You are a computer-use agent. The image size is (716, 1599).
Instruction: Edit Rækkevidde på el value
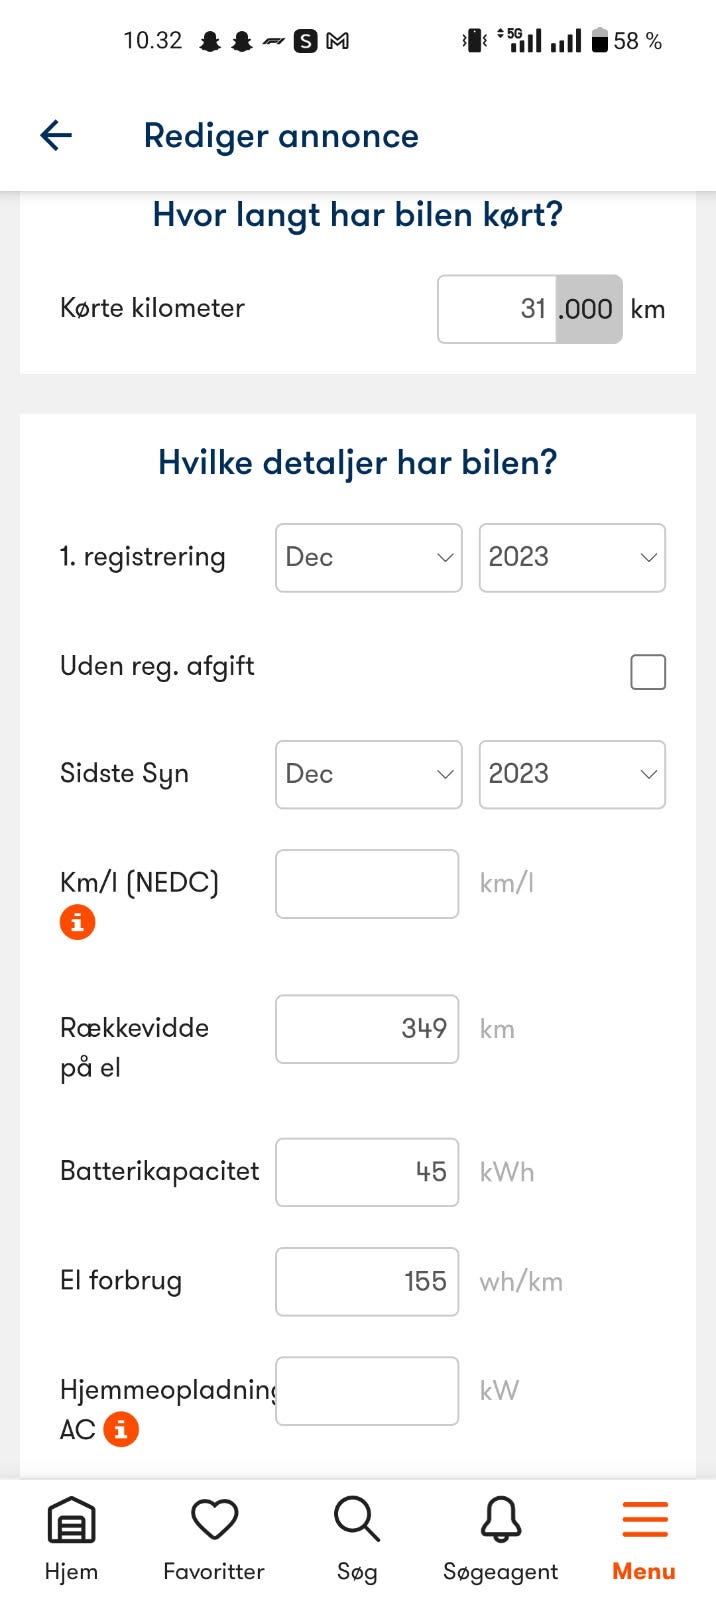click(367, 1029)
